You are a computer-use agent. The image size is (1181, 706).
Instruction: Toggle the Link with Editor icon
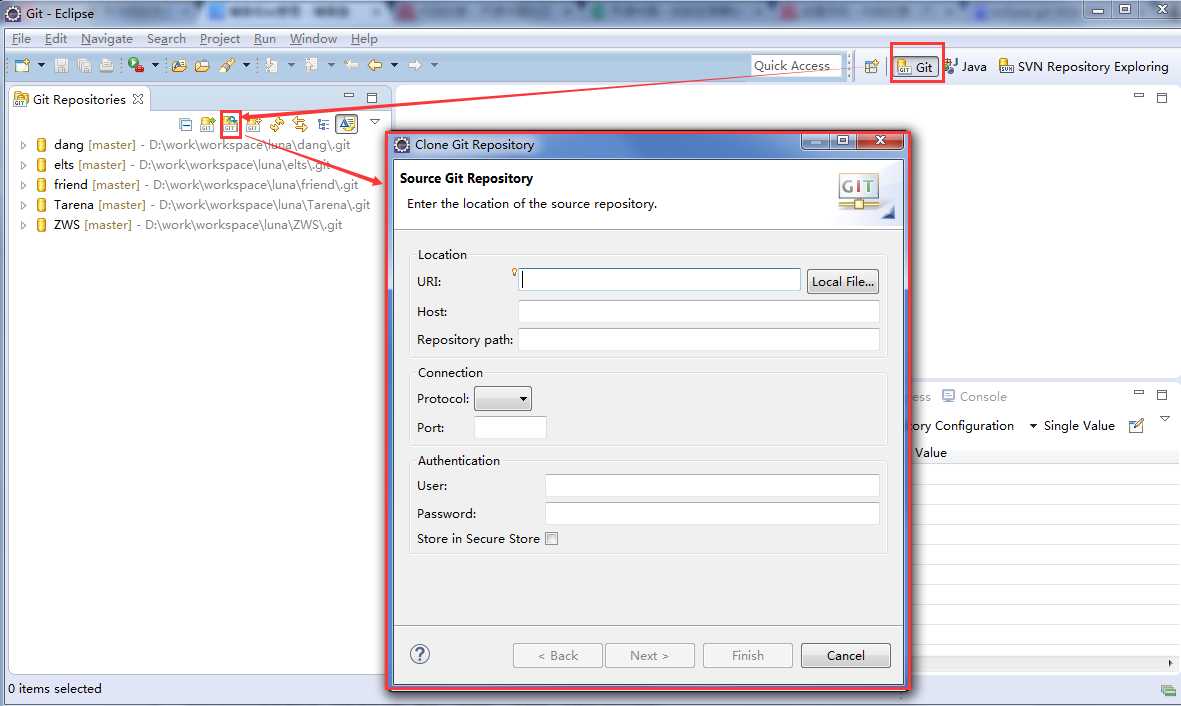tap(346, 124)
